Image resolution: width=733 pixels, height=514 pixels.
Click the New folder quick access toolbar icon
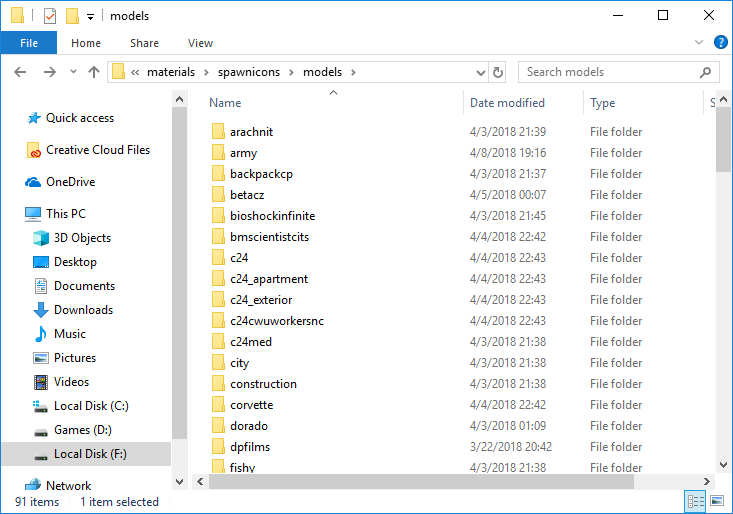click(72, 16)
